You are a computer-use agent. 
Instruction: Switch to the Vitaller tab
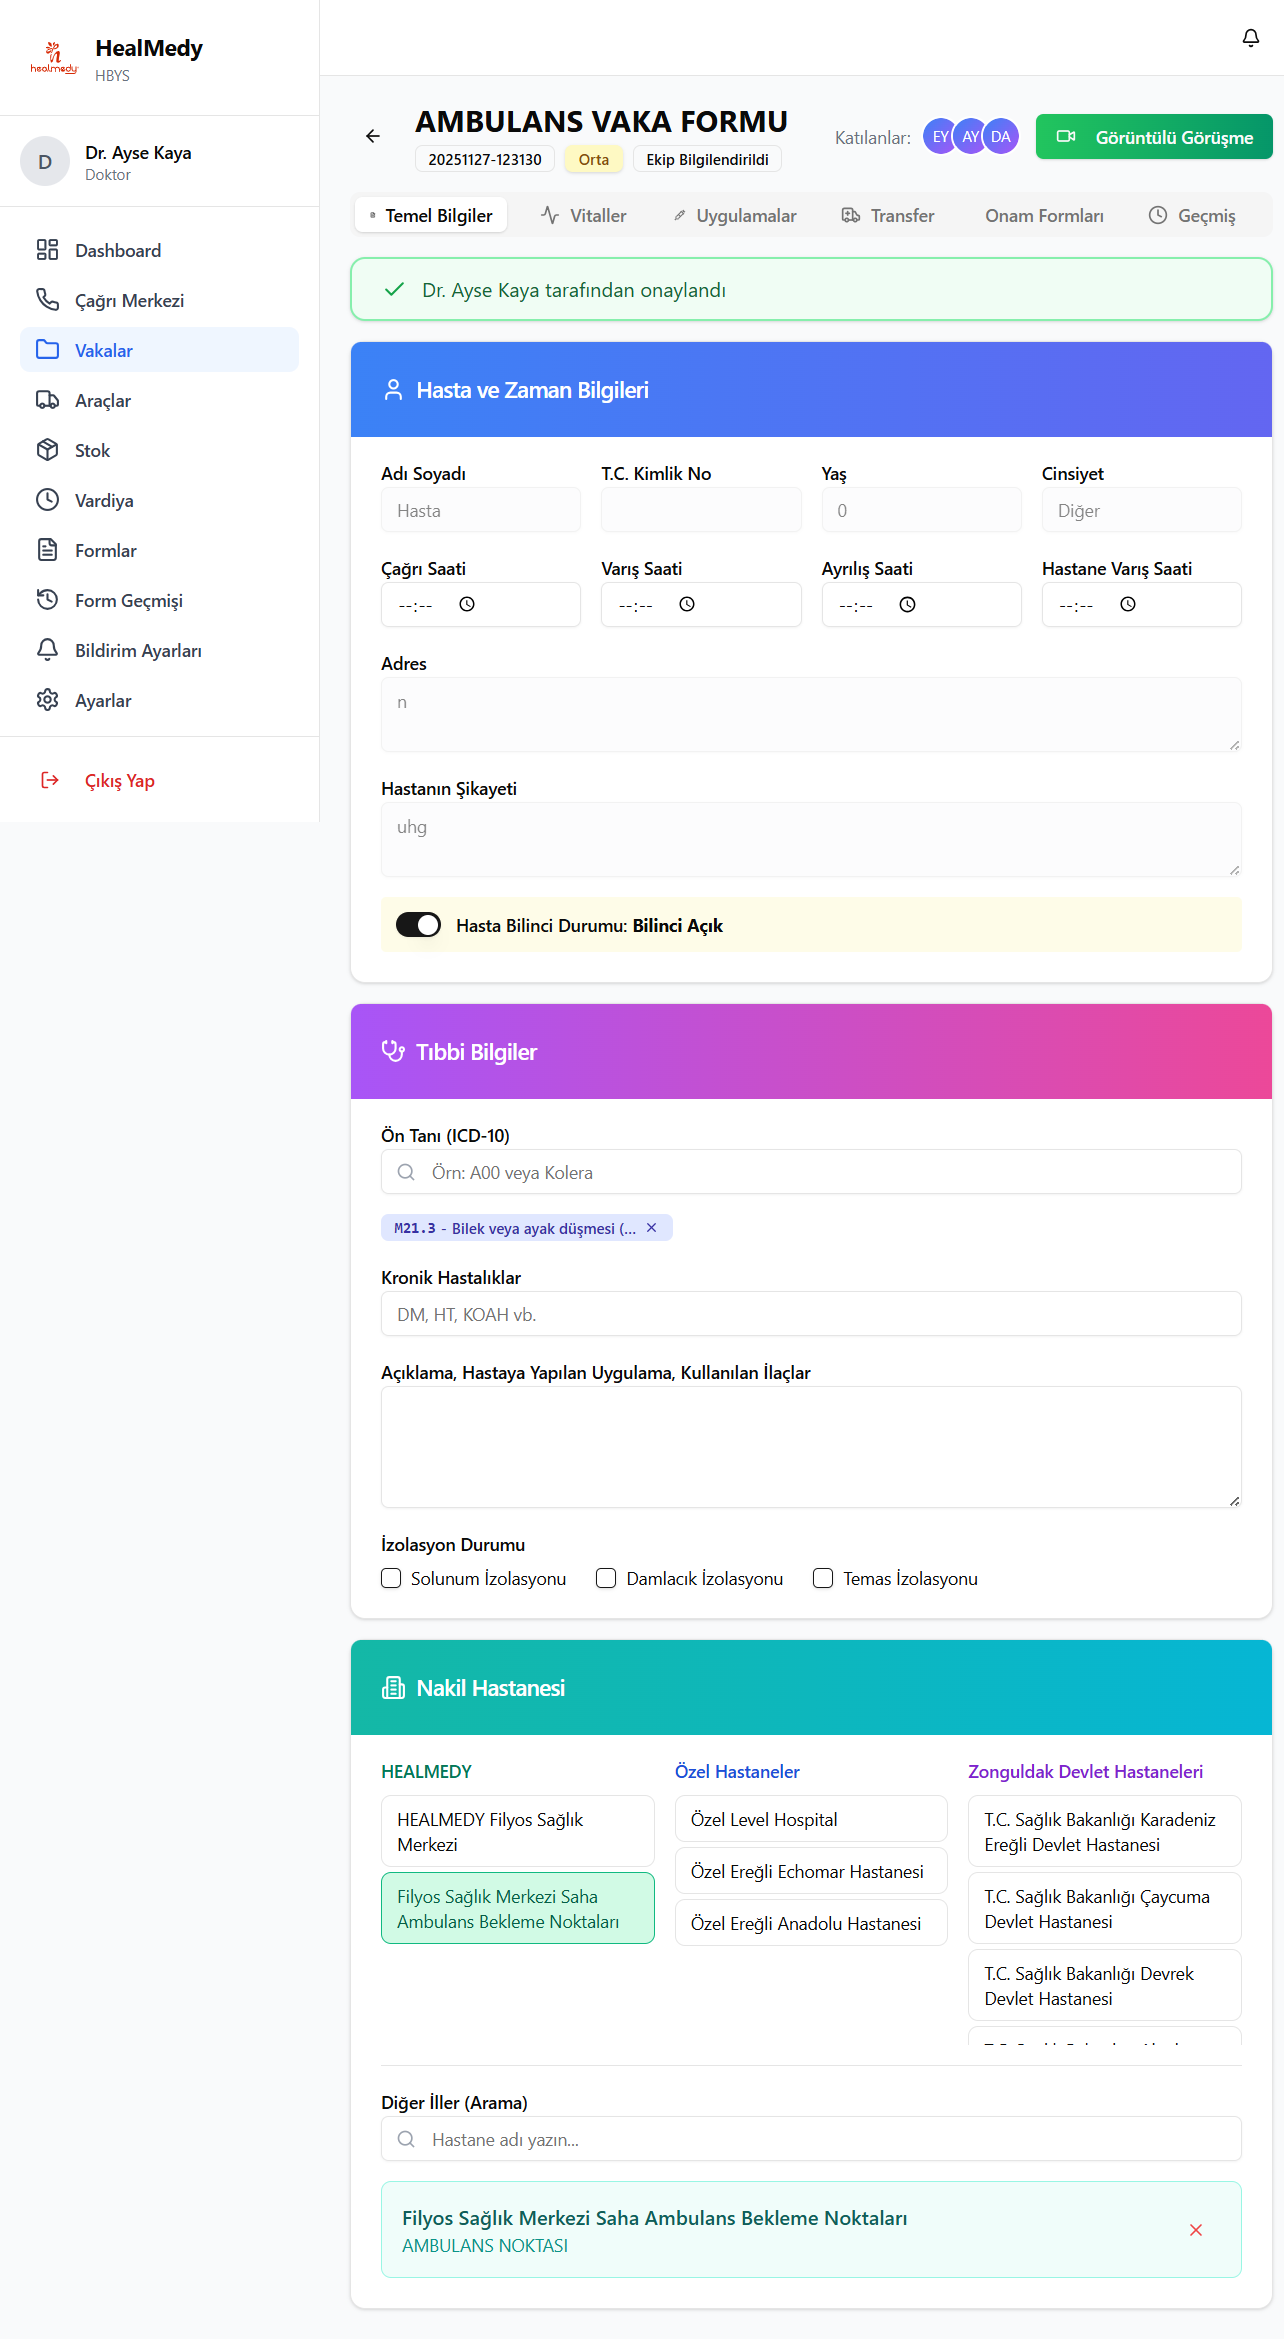click(x=584, y=216)
